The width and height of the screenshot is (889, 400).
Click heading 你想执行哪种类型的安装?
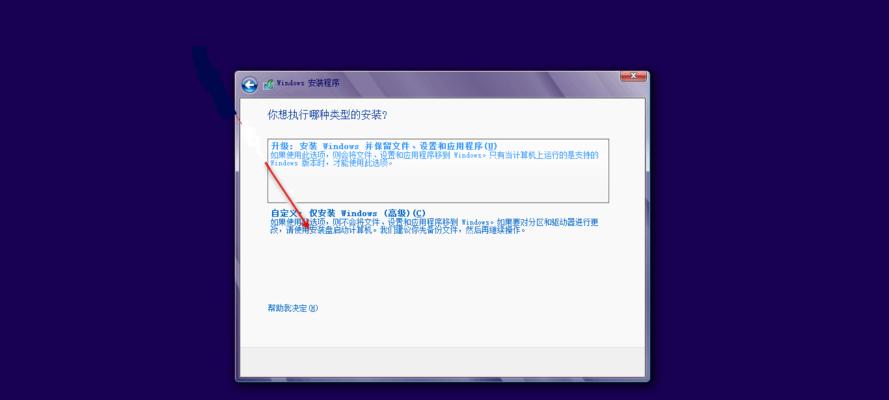(x=327, y=115)
